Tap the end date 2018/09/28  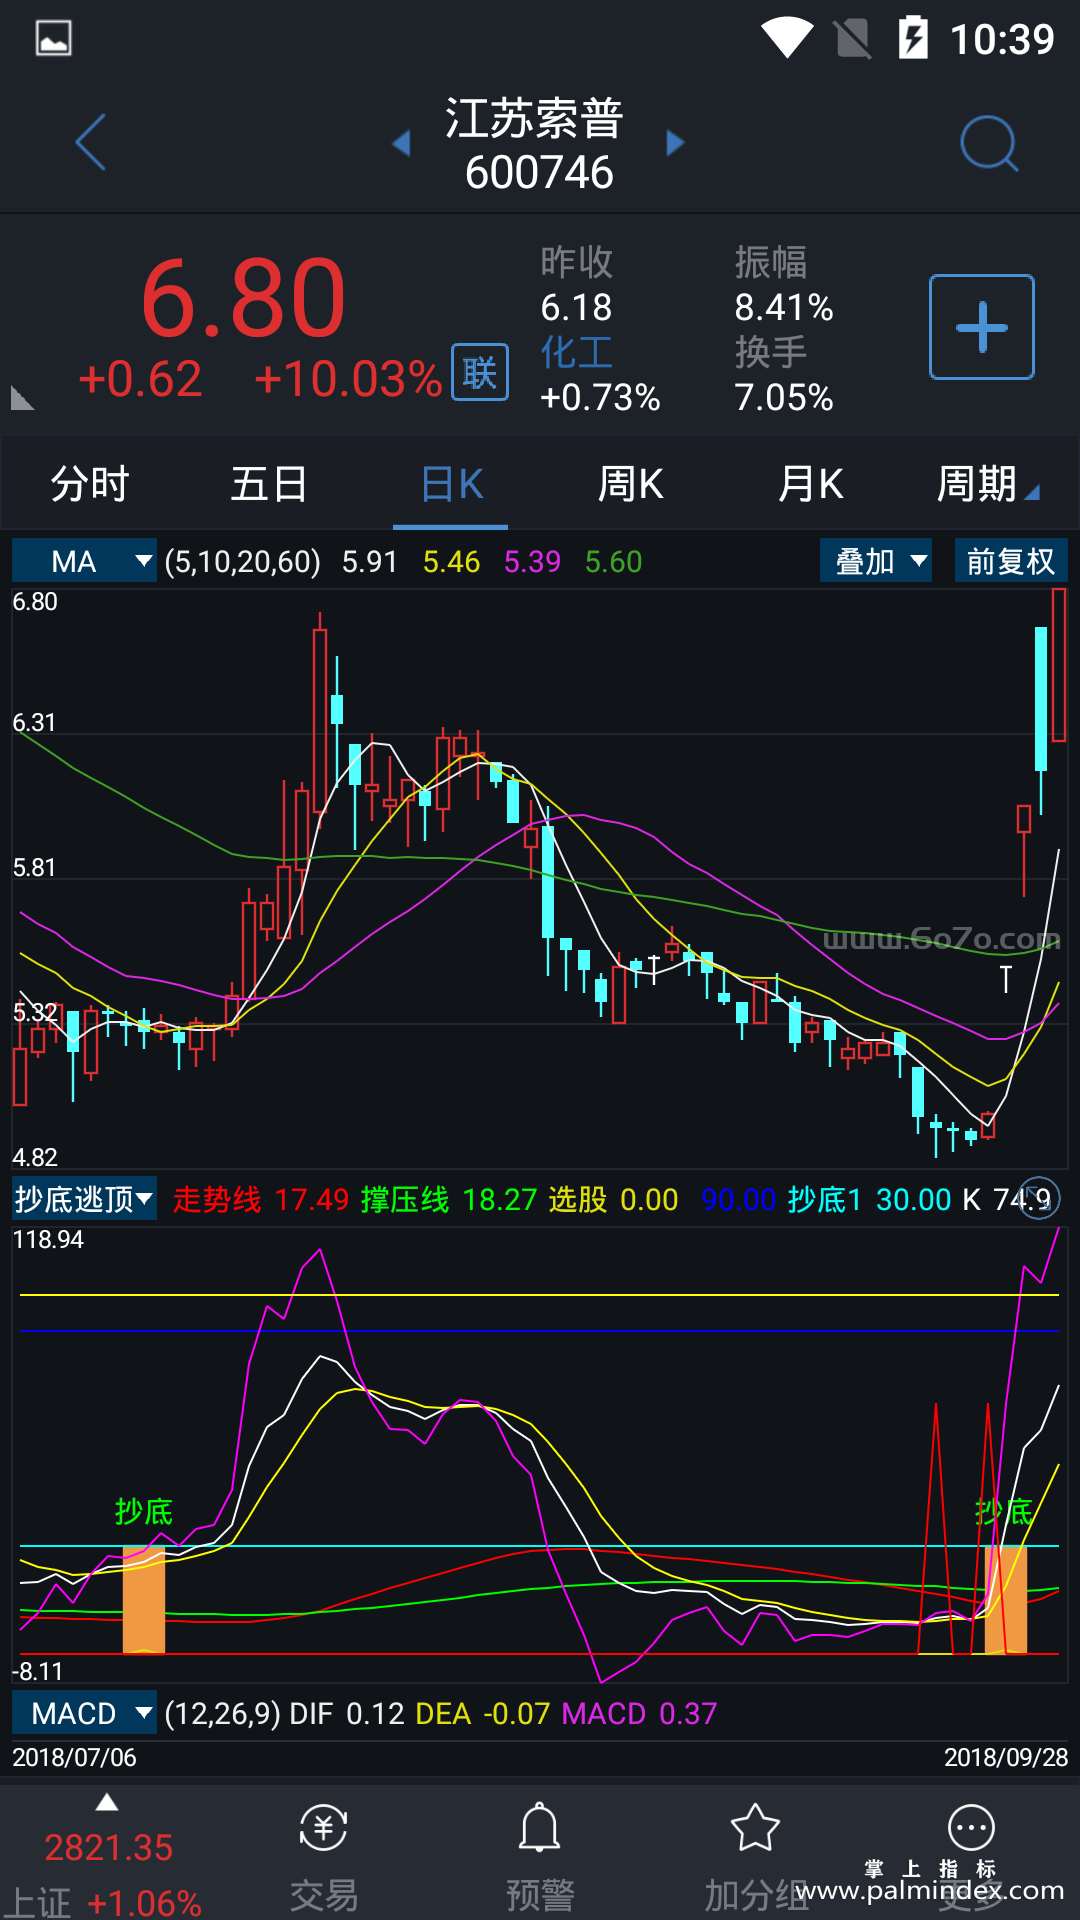pos(1006,1757)
